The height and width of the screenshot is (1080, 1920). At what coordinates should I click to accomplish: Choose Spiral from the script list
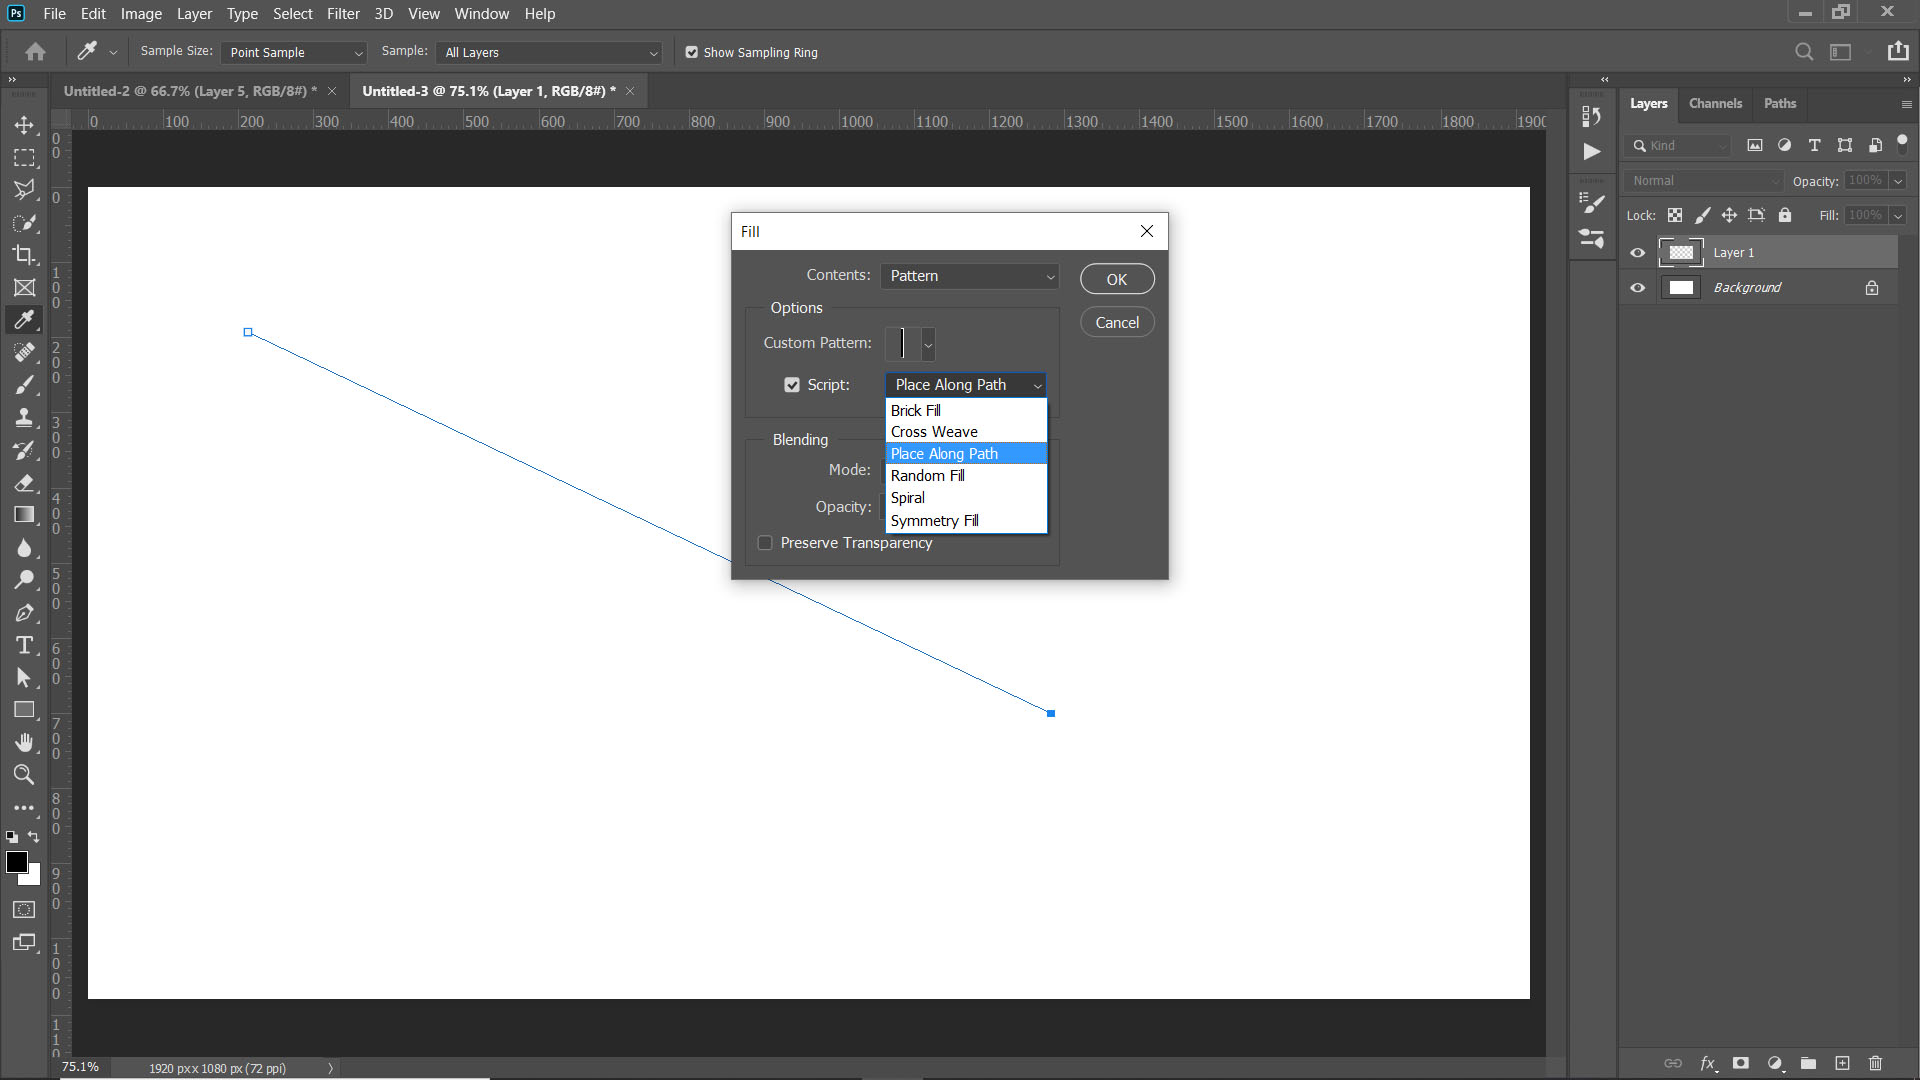(906, 497)
